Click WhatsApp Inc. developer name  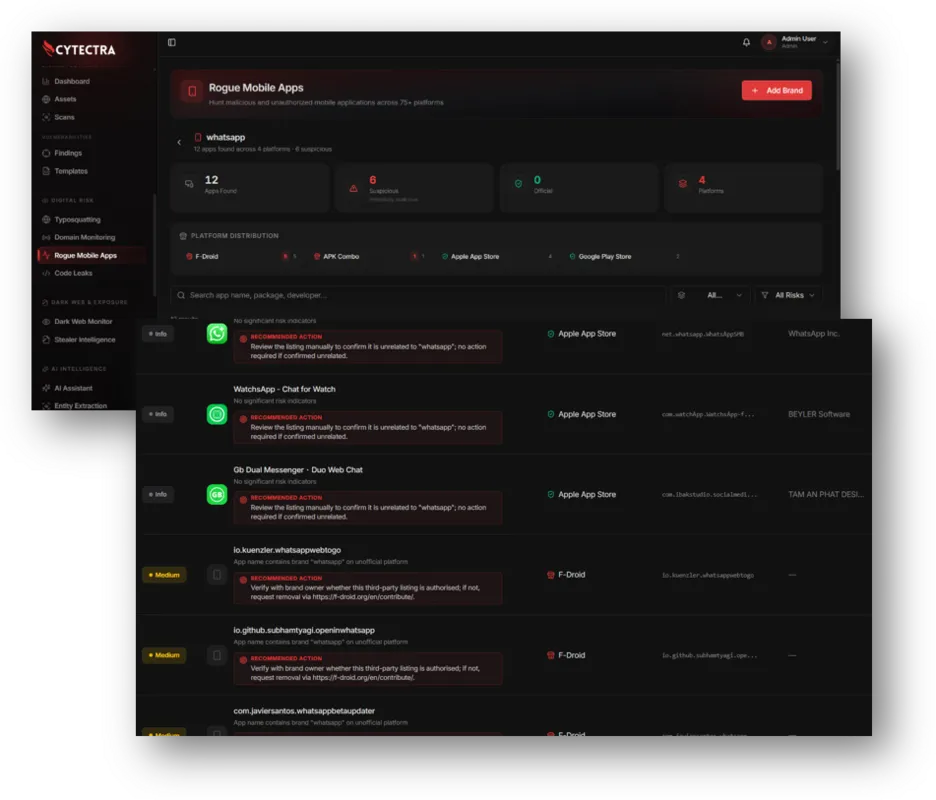point(814,334)
